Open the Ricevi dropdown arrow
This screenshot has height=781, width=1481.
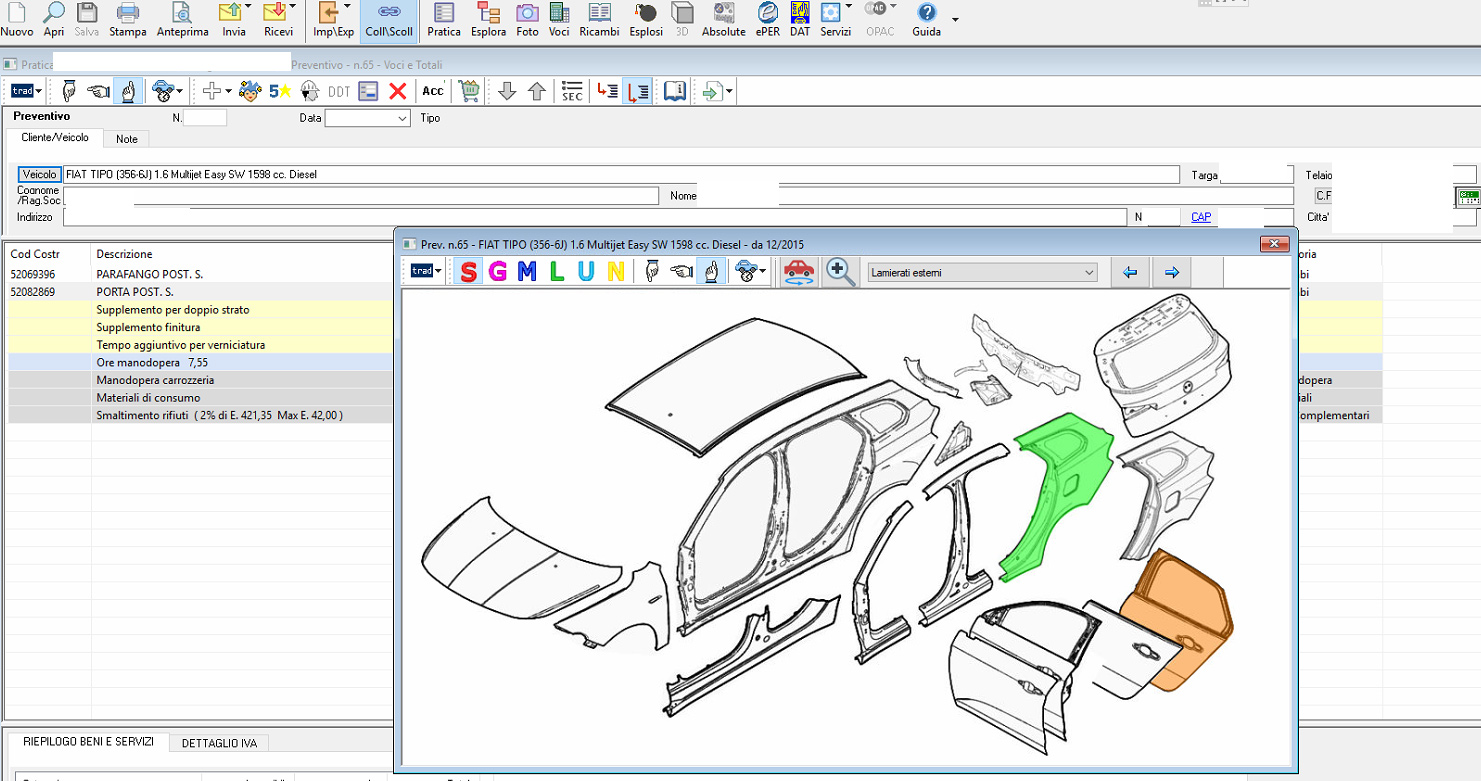point(292,8)
